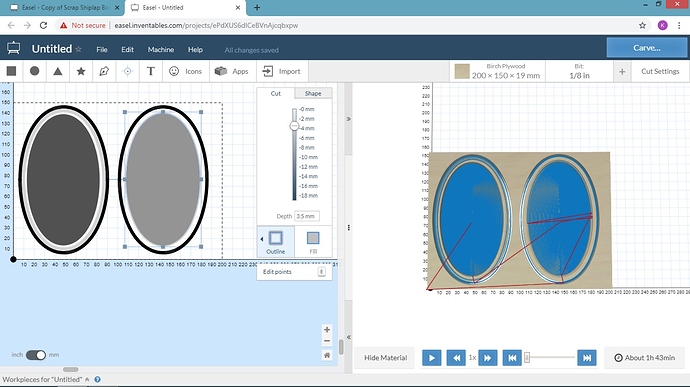Select the light gray right oval
The height and width of the screenshot is (387, 690).
tap(163, 180)
